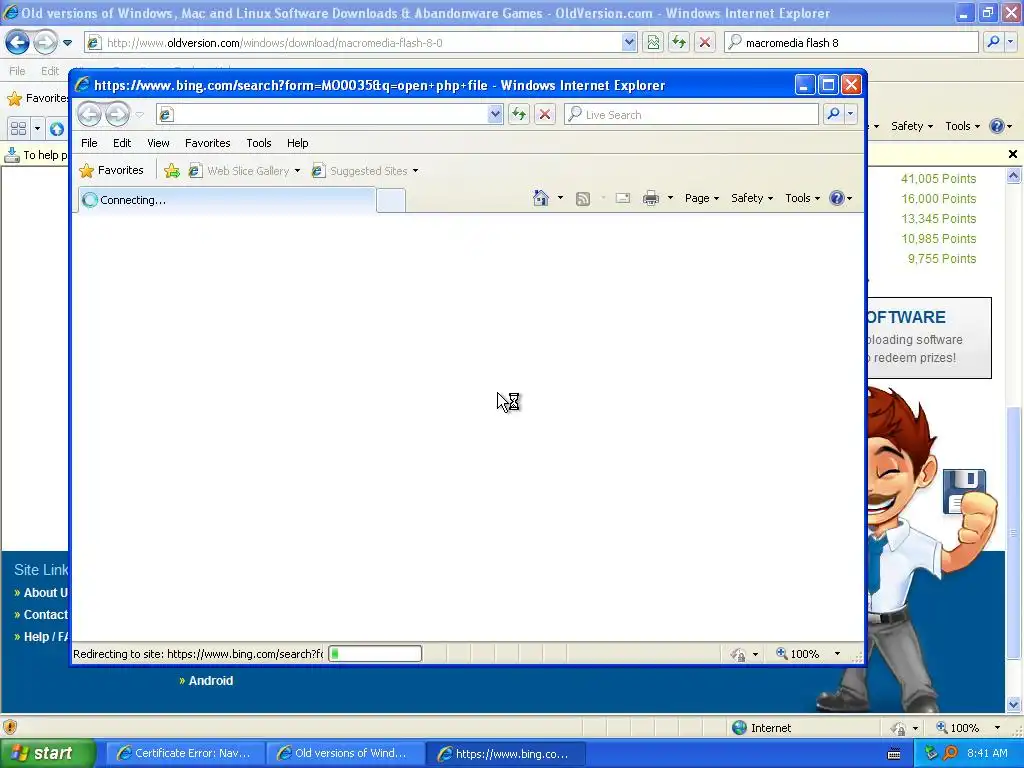Open Tools menu in main window command bar
The height and width of the screenshot is (768, 1024).
[x=962, y=126]
